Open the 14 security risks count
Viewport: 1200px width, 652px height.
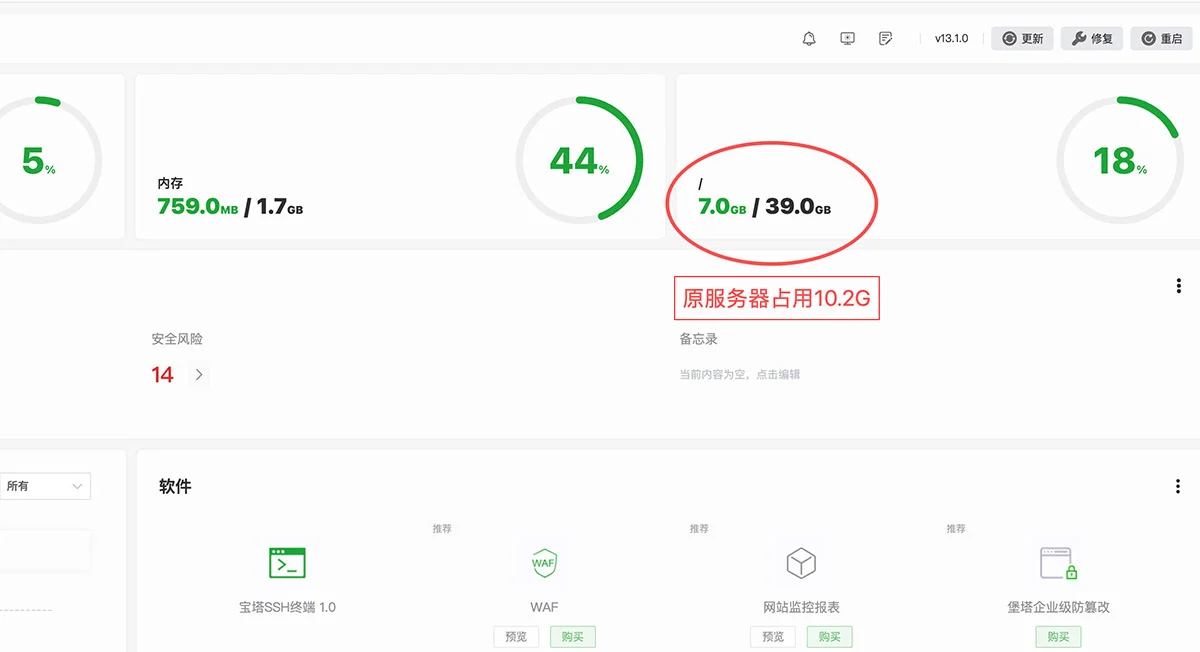click(x=163, y=375)
